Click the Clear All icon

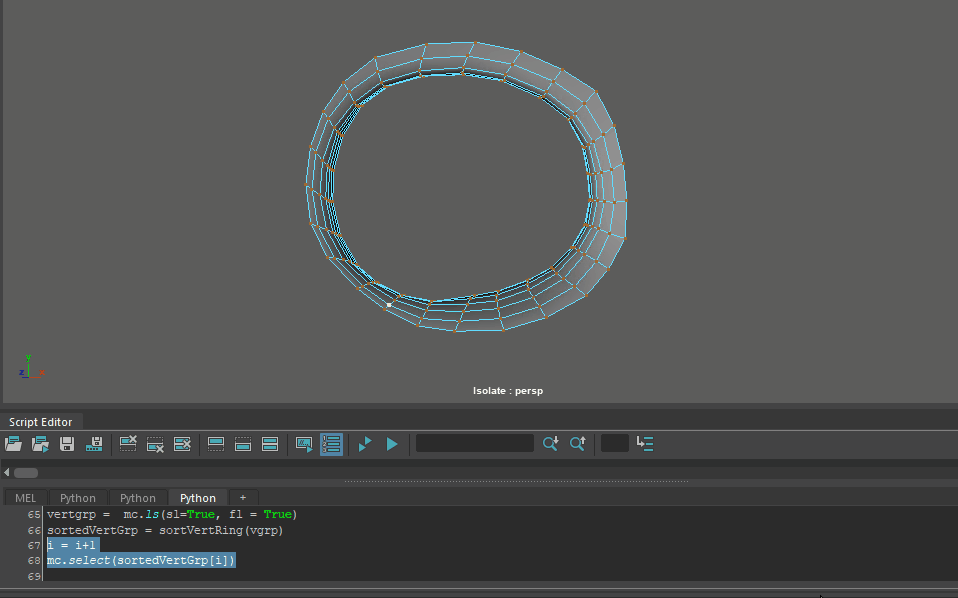point(182,443)
